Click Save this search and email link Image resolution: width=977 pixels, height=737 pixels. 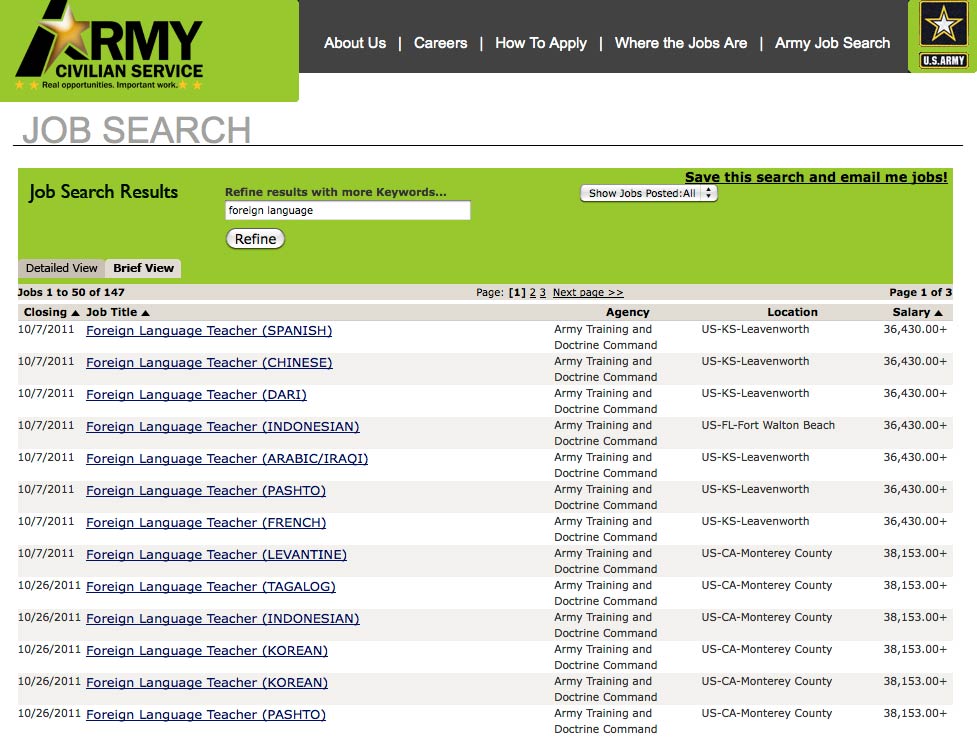point(816,177)
